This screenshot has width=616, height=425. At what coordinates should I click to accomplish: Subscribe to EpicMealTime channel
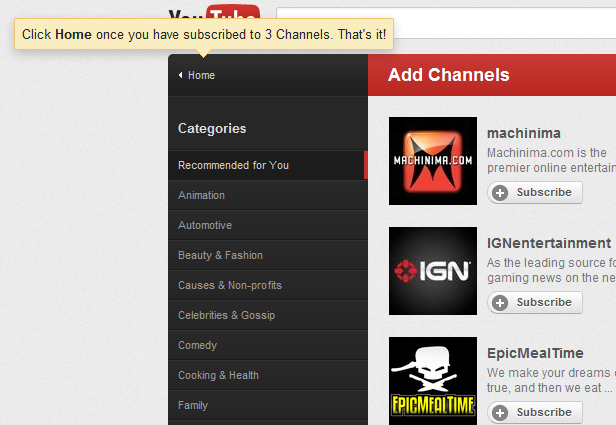tap(535, 412)
